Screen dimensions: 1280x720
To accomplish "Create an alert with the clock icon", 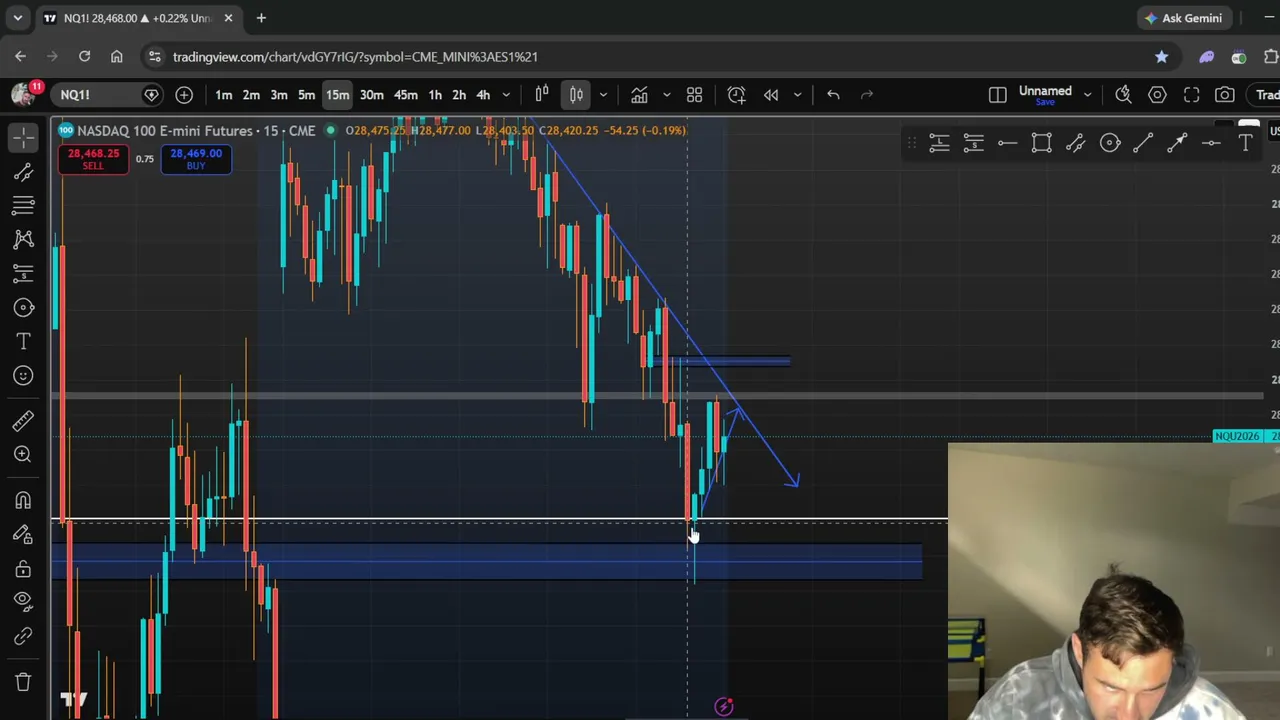I will (x=737, y=95).
